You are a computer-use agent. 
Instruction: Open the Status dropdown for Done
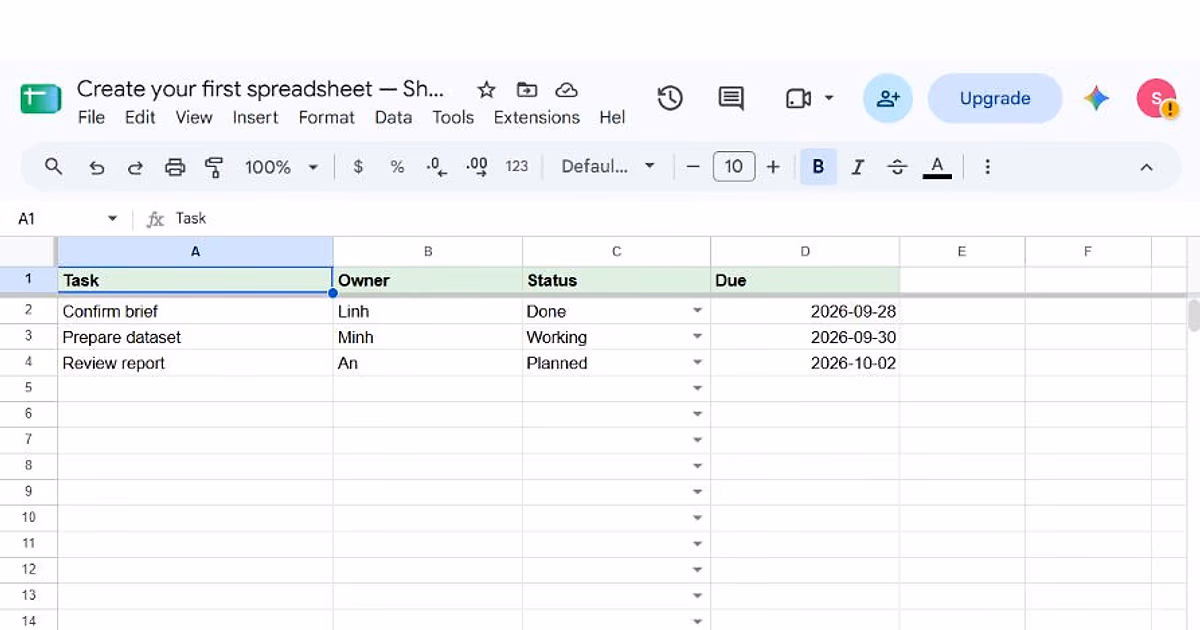(697, 311)
